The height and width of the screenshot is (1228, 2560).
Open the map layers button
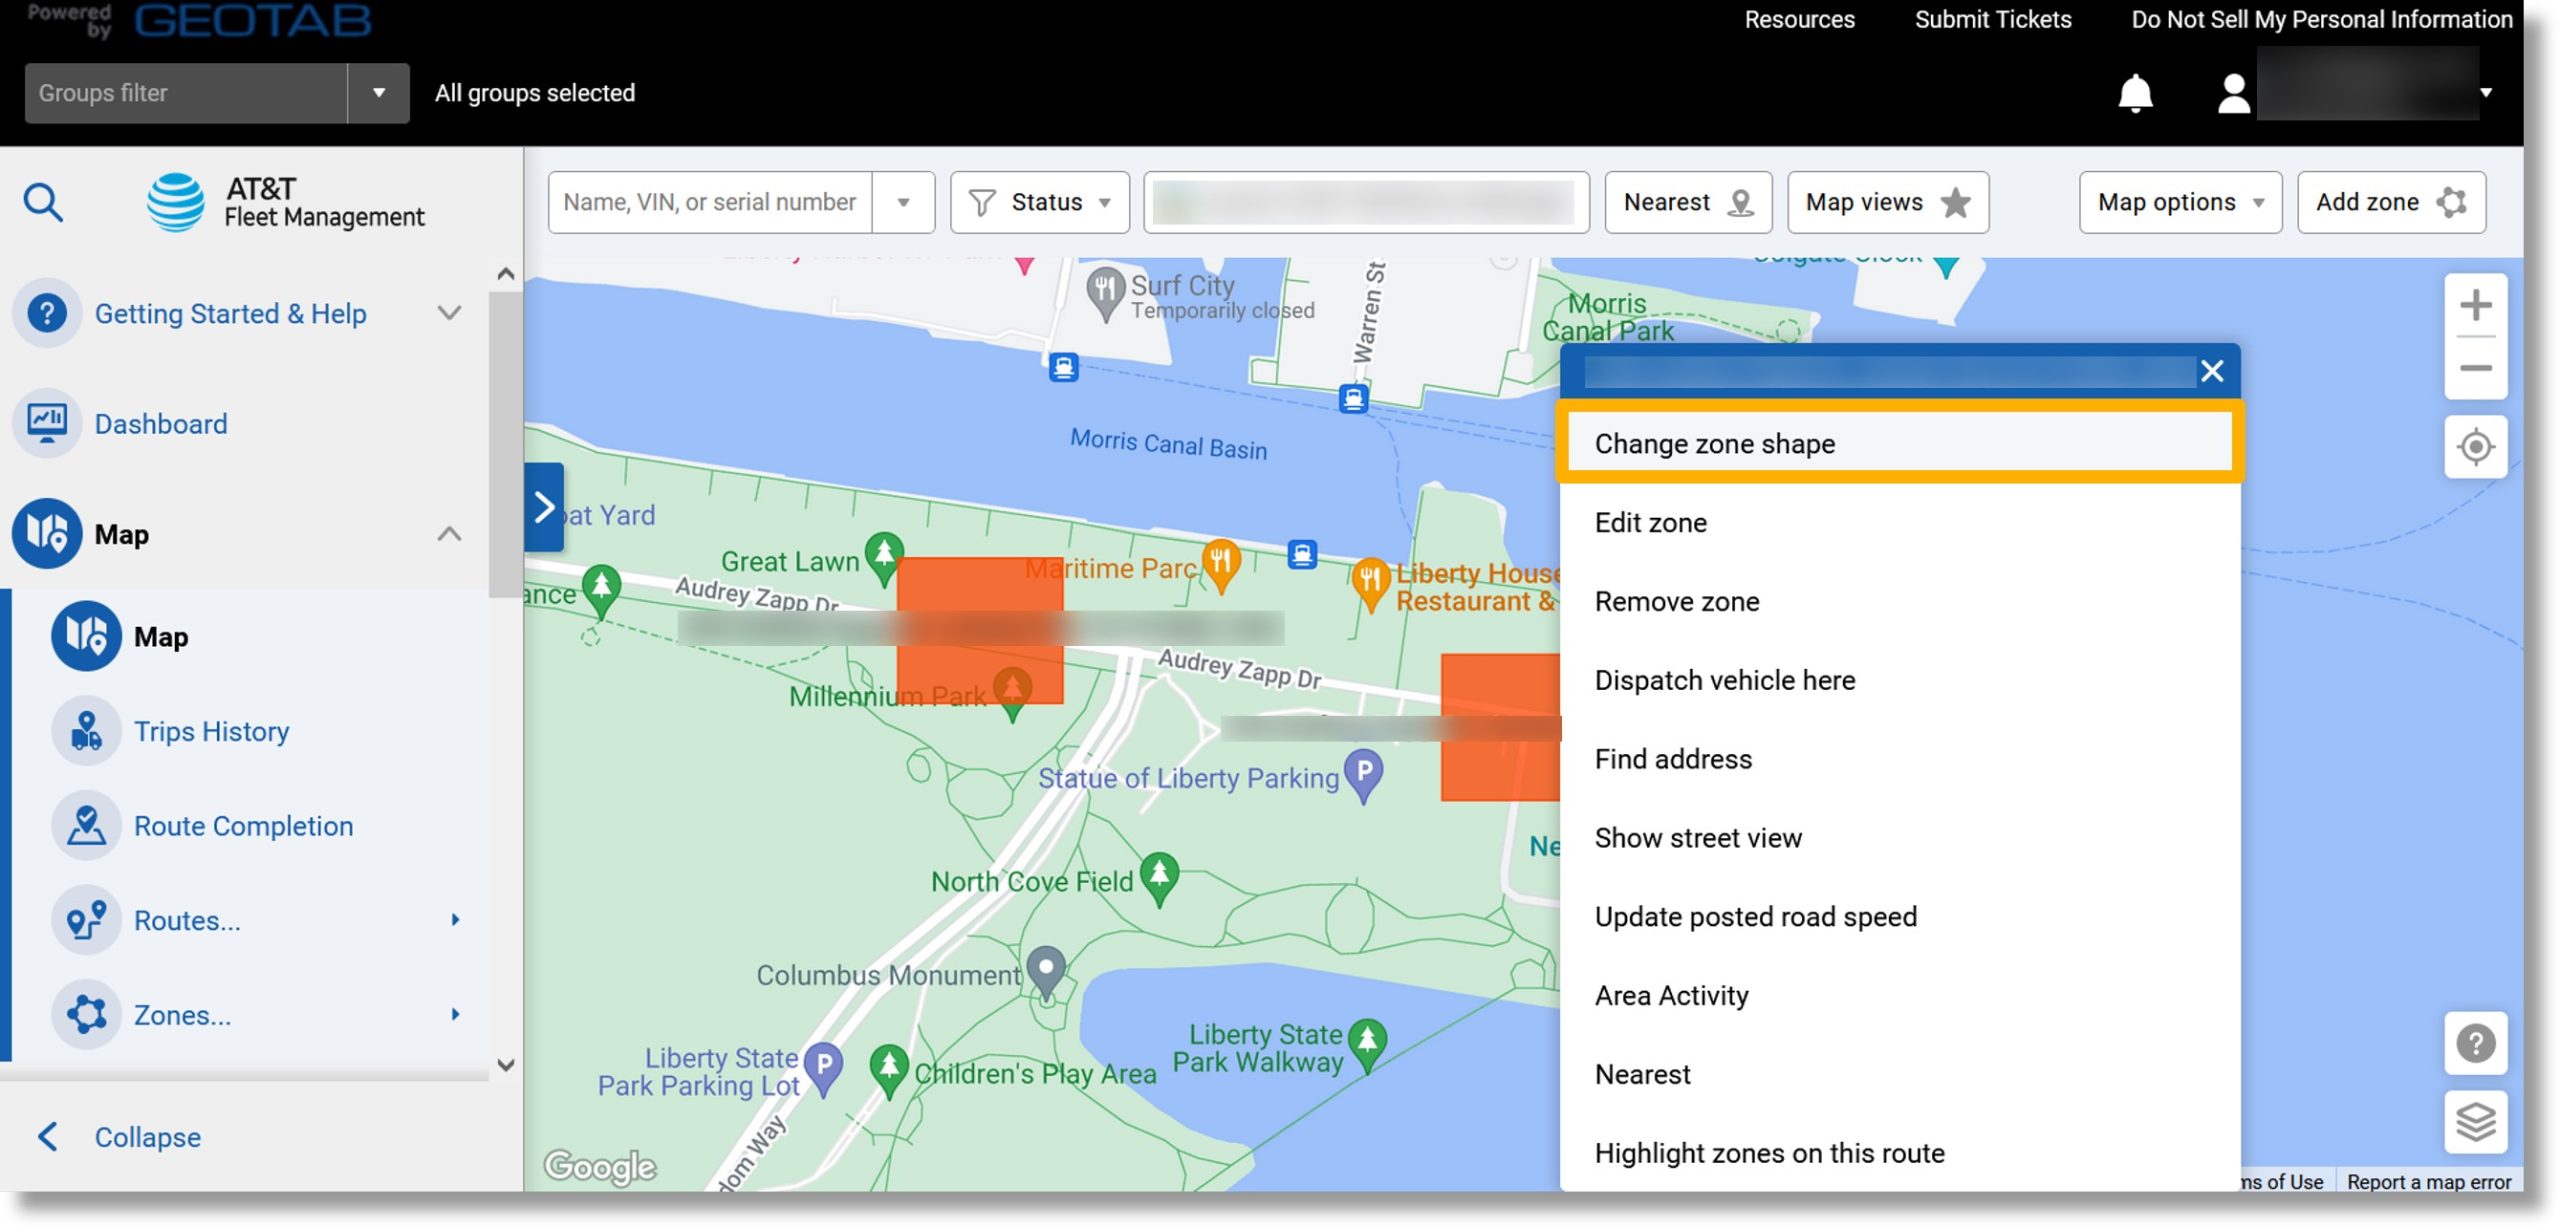[2475, 1122]
